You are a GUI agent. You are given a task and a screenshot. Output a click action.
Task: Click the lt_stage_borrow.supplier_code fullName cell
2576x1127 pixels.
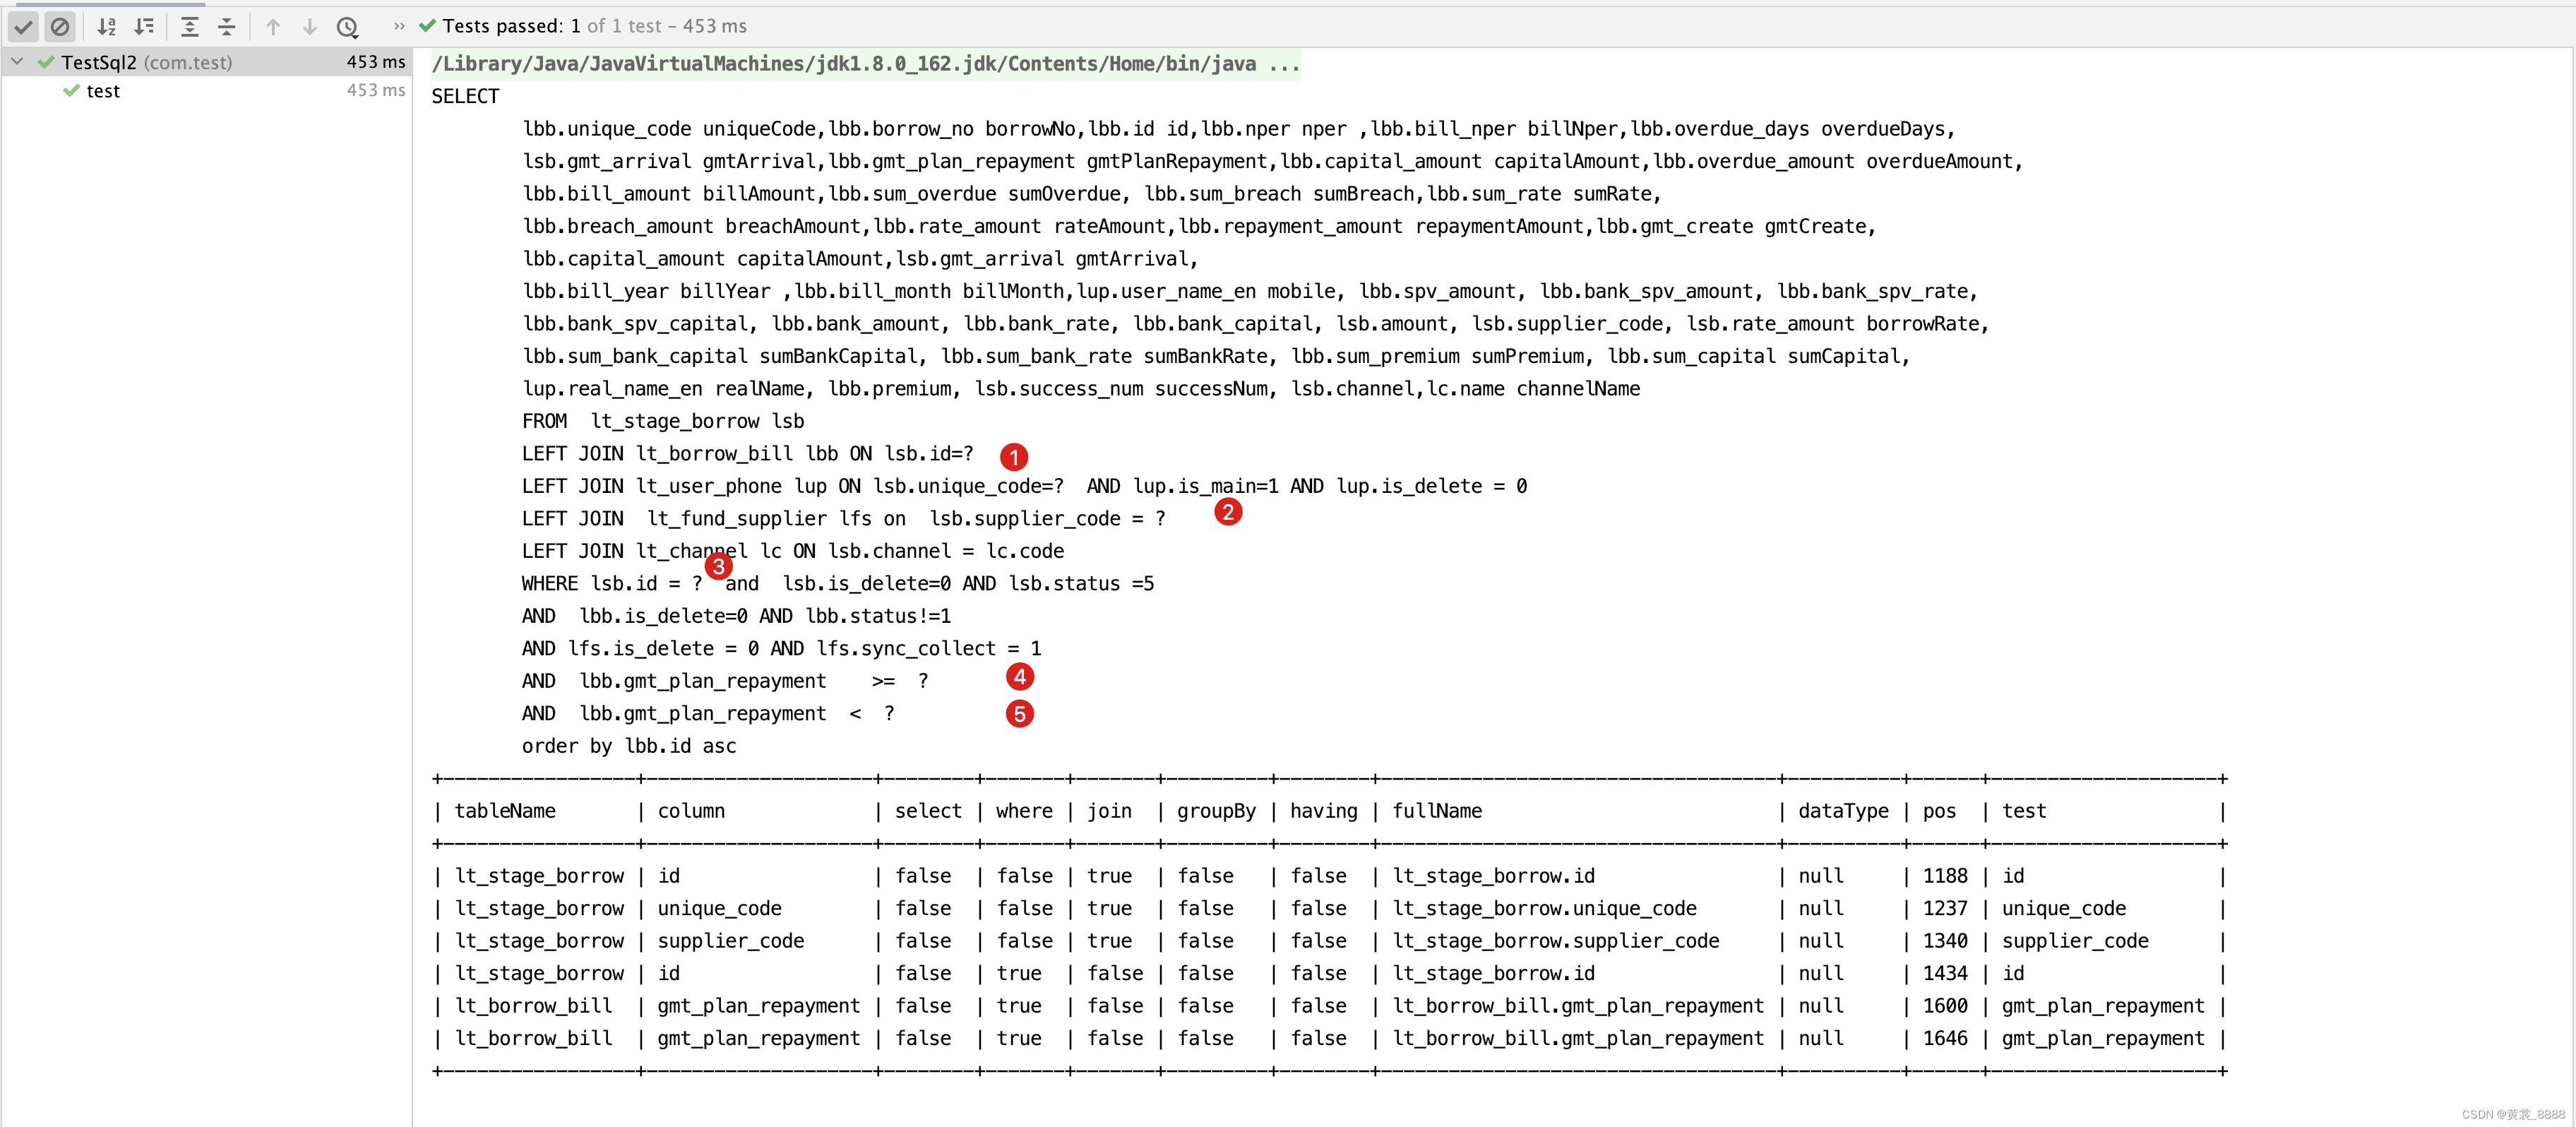1556,941
